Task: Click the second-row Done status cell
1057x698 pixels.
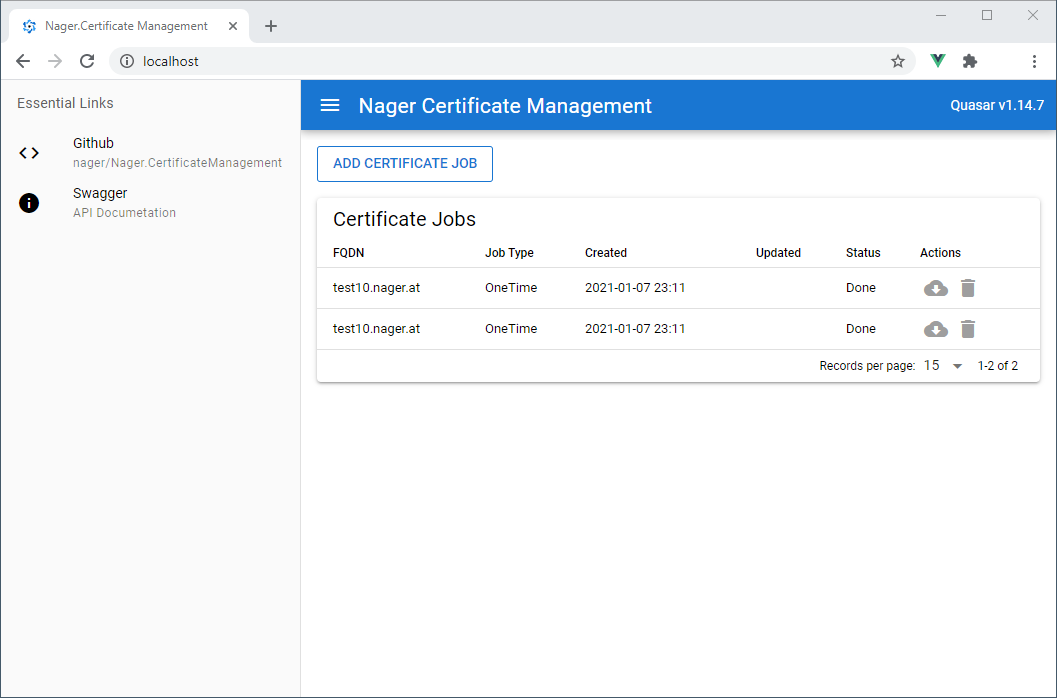Action: tap(861, 329)
